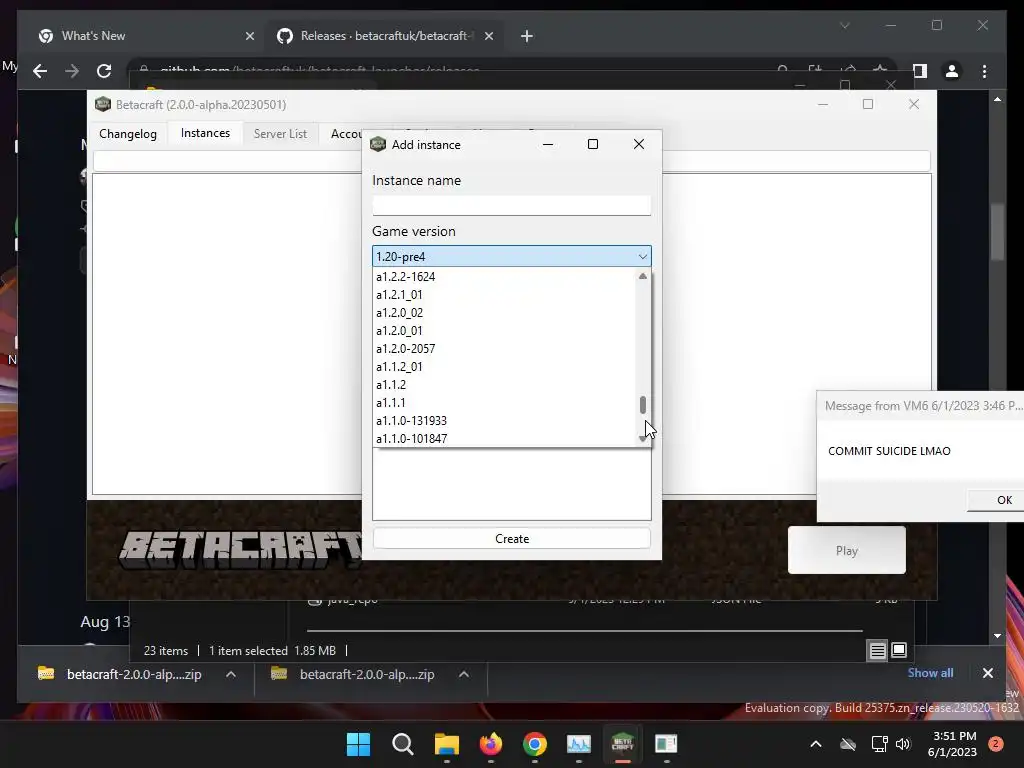Click Chrome's back navigation arrow
The height and width of the screenshot is (768, 1024).
(x=40, y=71)
